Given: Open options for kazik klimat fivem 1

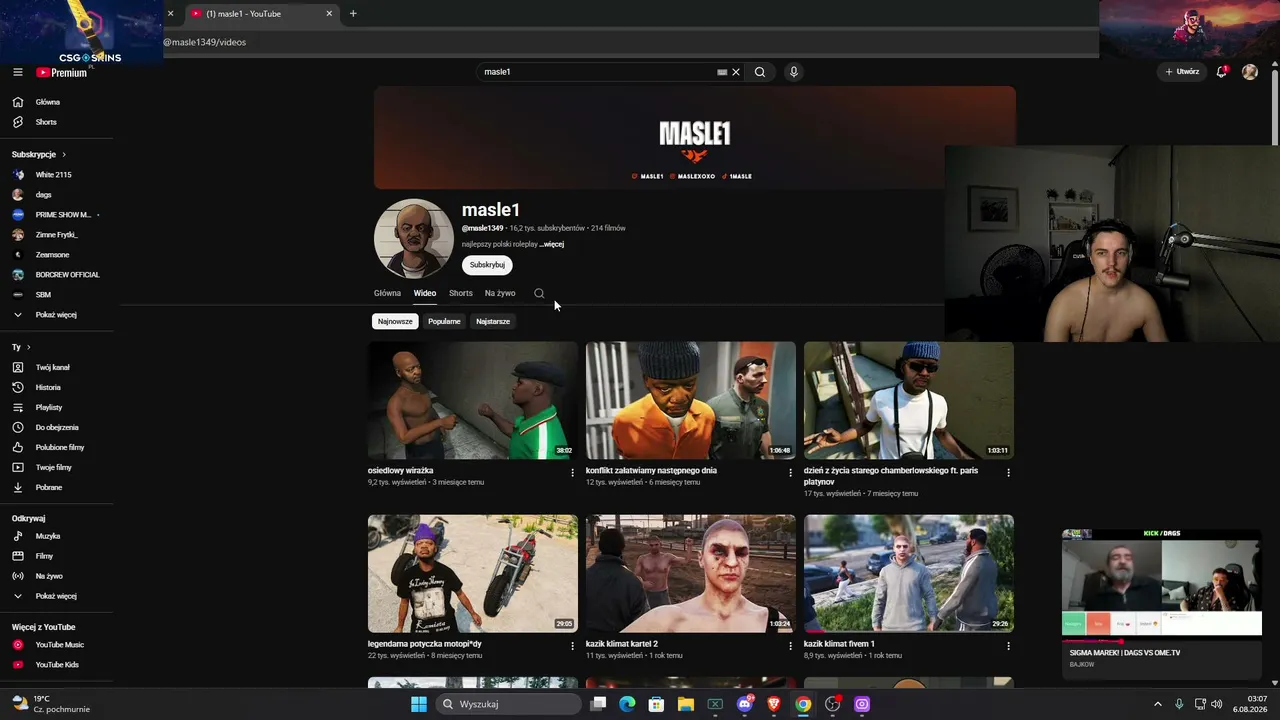Looking at the screenshot, I should coord(1008,646).
